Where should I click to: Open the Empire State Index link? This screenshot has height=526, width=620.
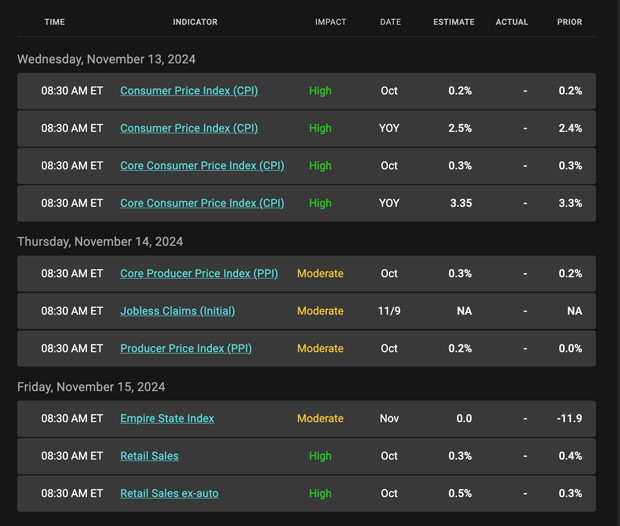coord(167,418)
